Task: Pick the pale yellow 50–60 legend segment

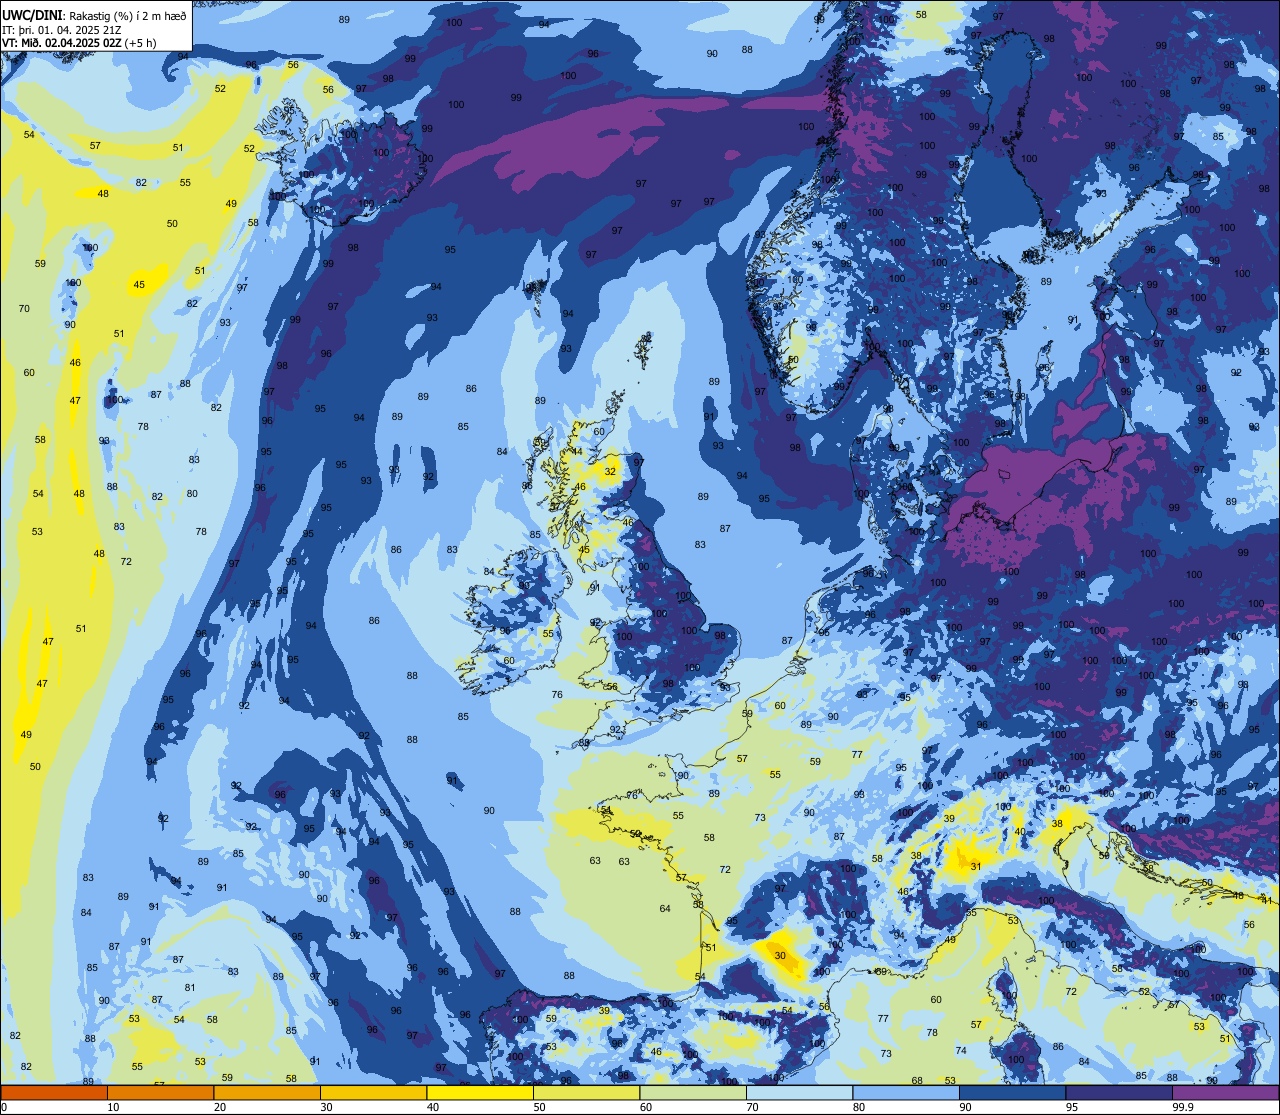Action: [586, 1092]
